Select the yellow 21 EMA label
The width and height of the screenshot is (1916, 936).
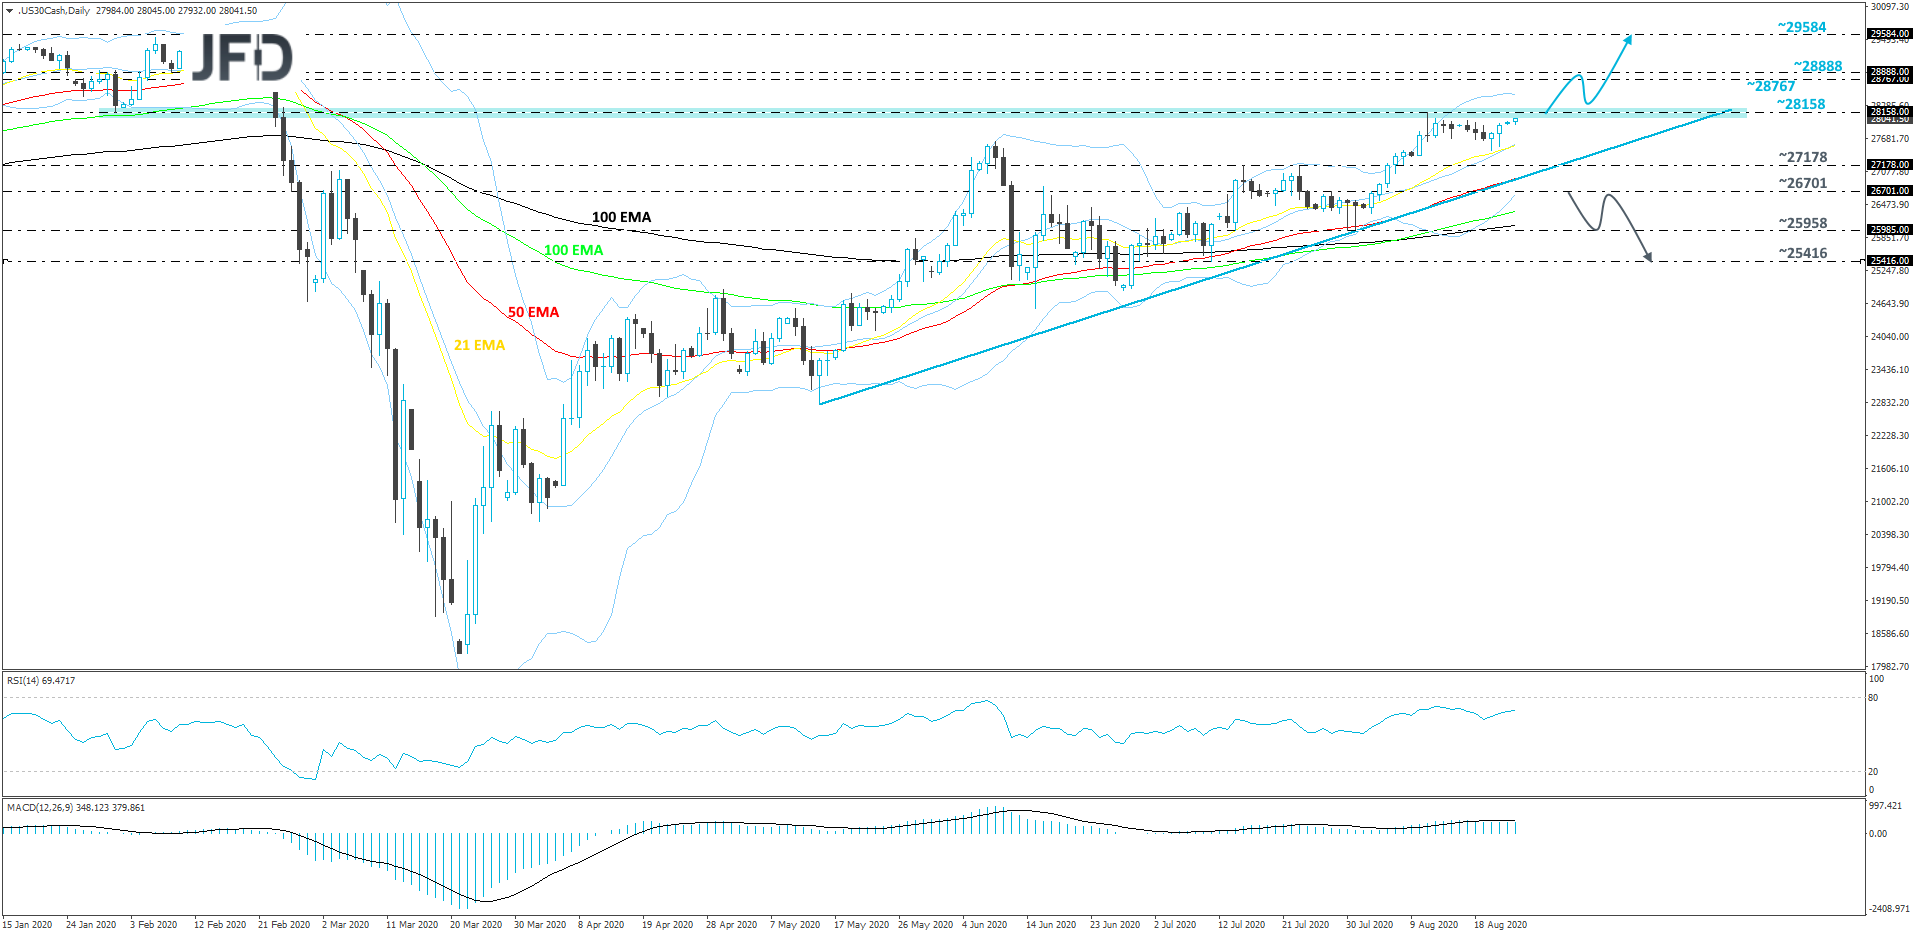pos(478,345)
